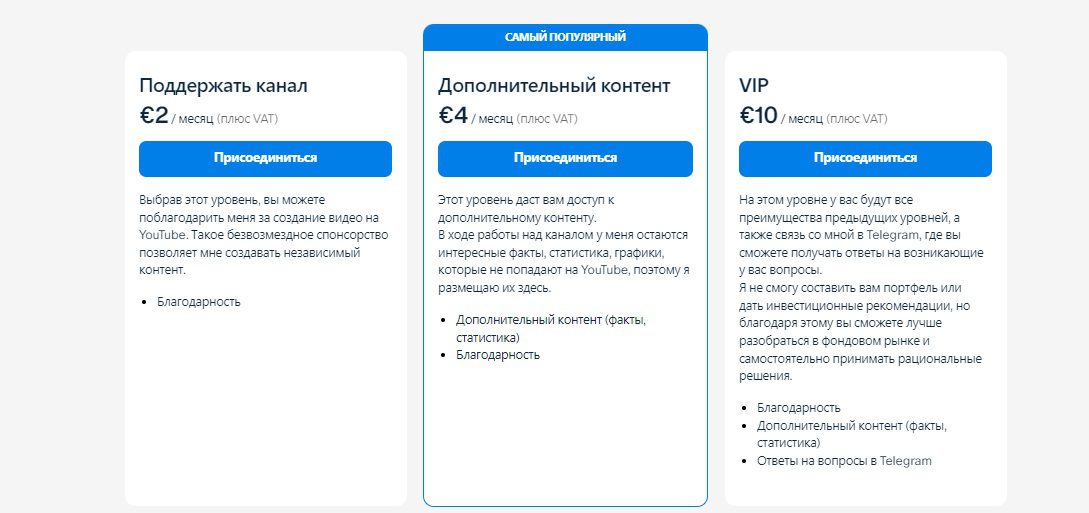Click Дополнительный контент bullet in the VIP card
The height and width of the screenshot is (513, 1089).
click(x=851, y=433)
